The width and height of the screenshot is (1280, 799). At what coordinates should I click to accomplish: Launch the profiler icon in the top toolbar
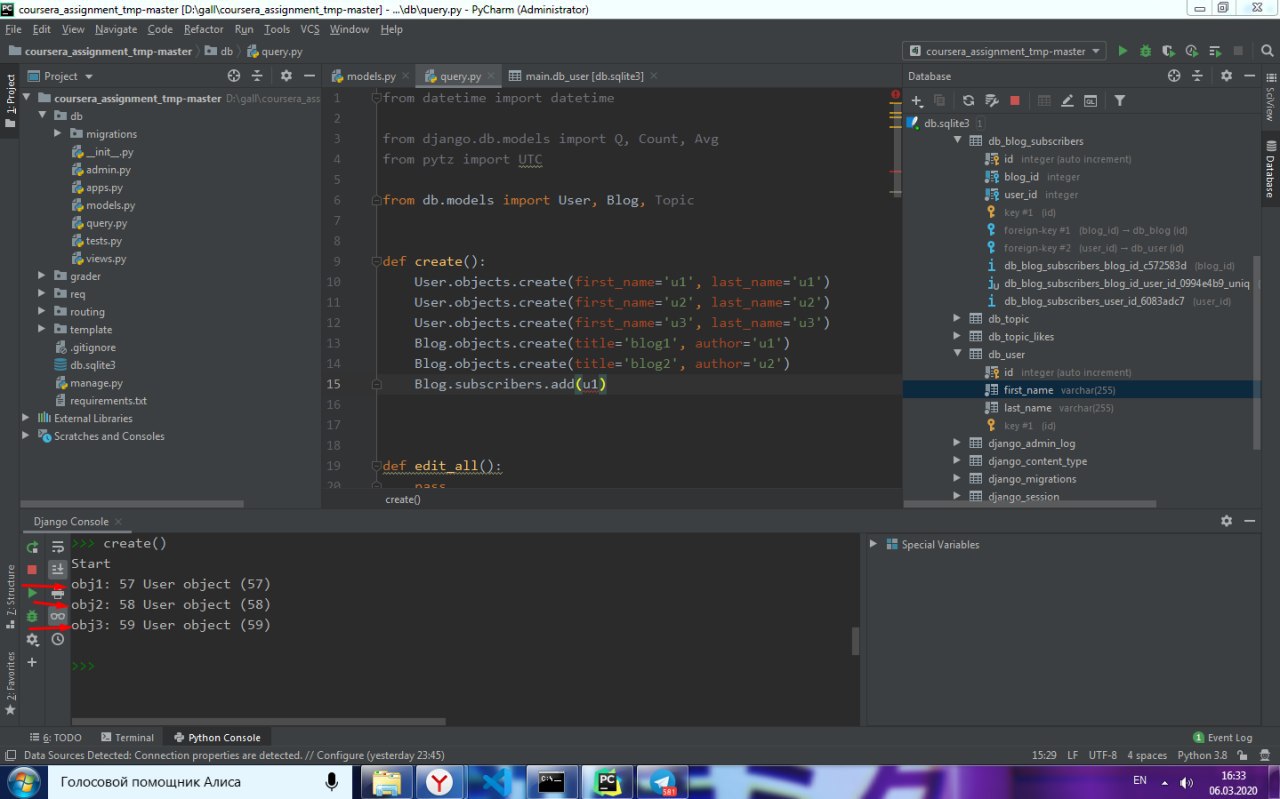1192,51
